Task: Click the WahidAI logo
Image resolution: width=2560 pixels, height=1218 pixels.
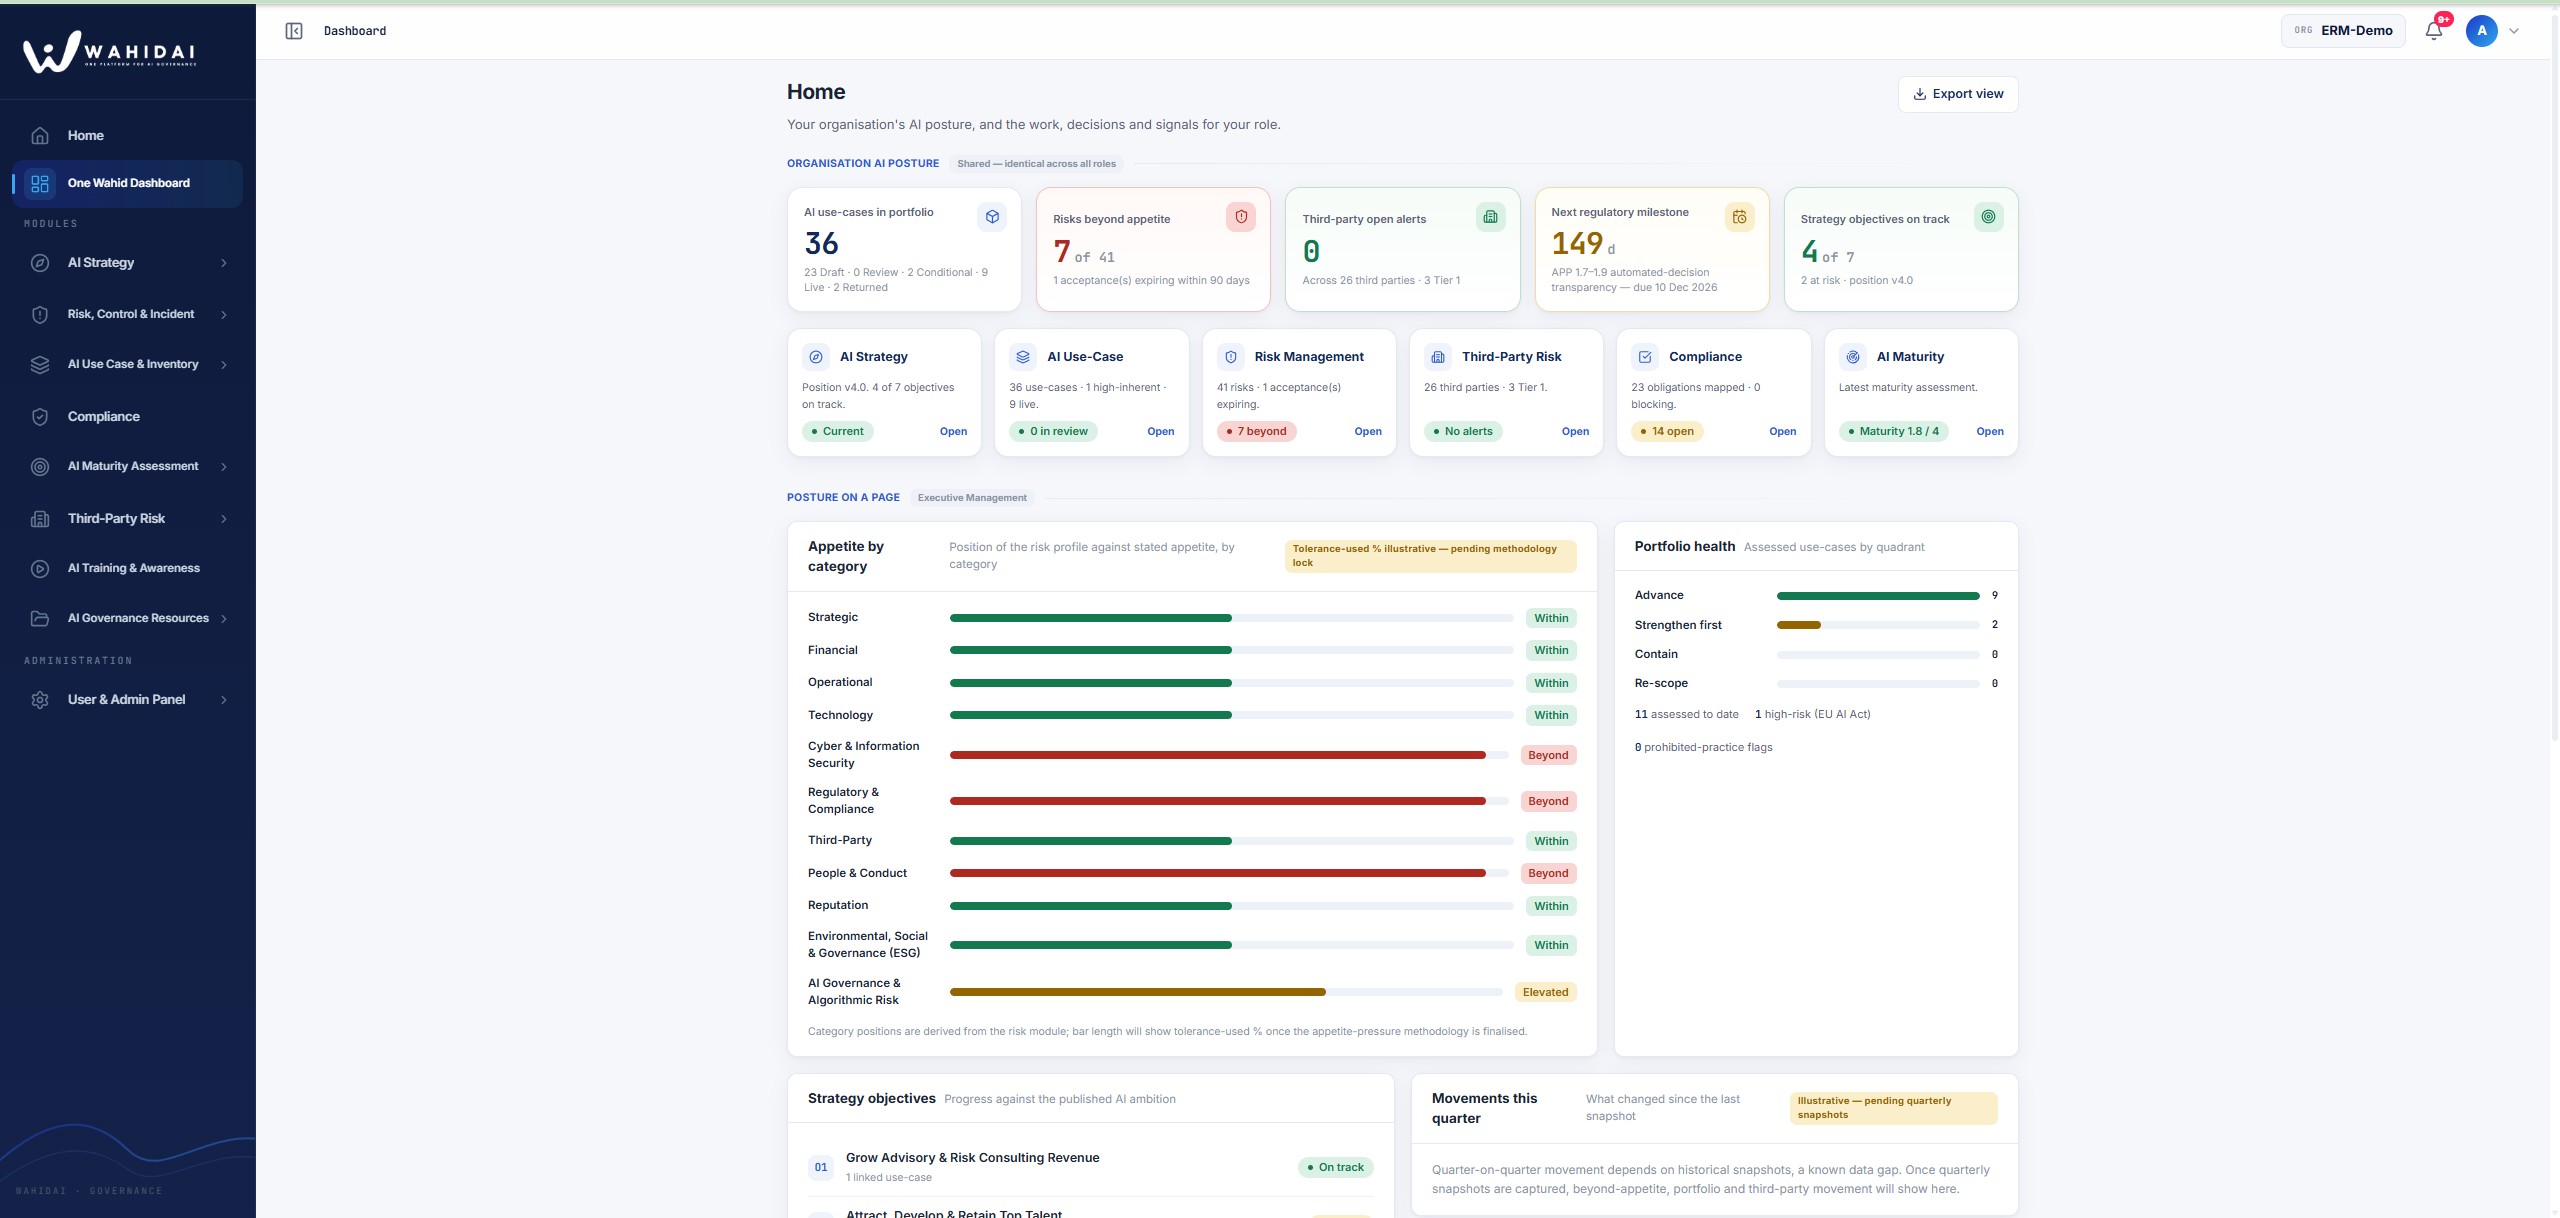Action: click(x=110, y=52)
